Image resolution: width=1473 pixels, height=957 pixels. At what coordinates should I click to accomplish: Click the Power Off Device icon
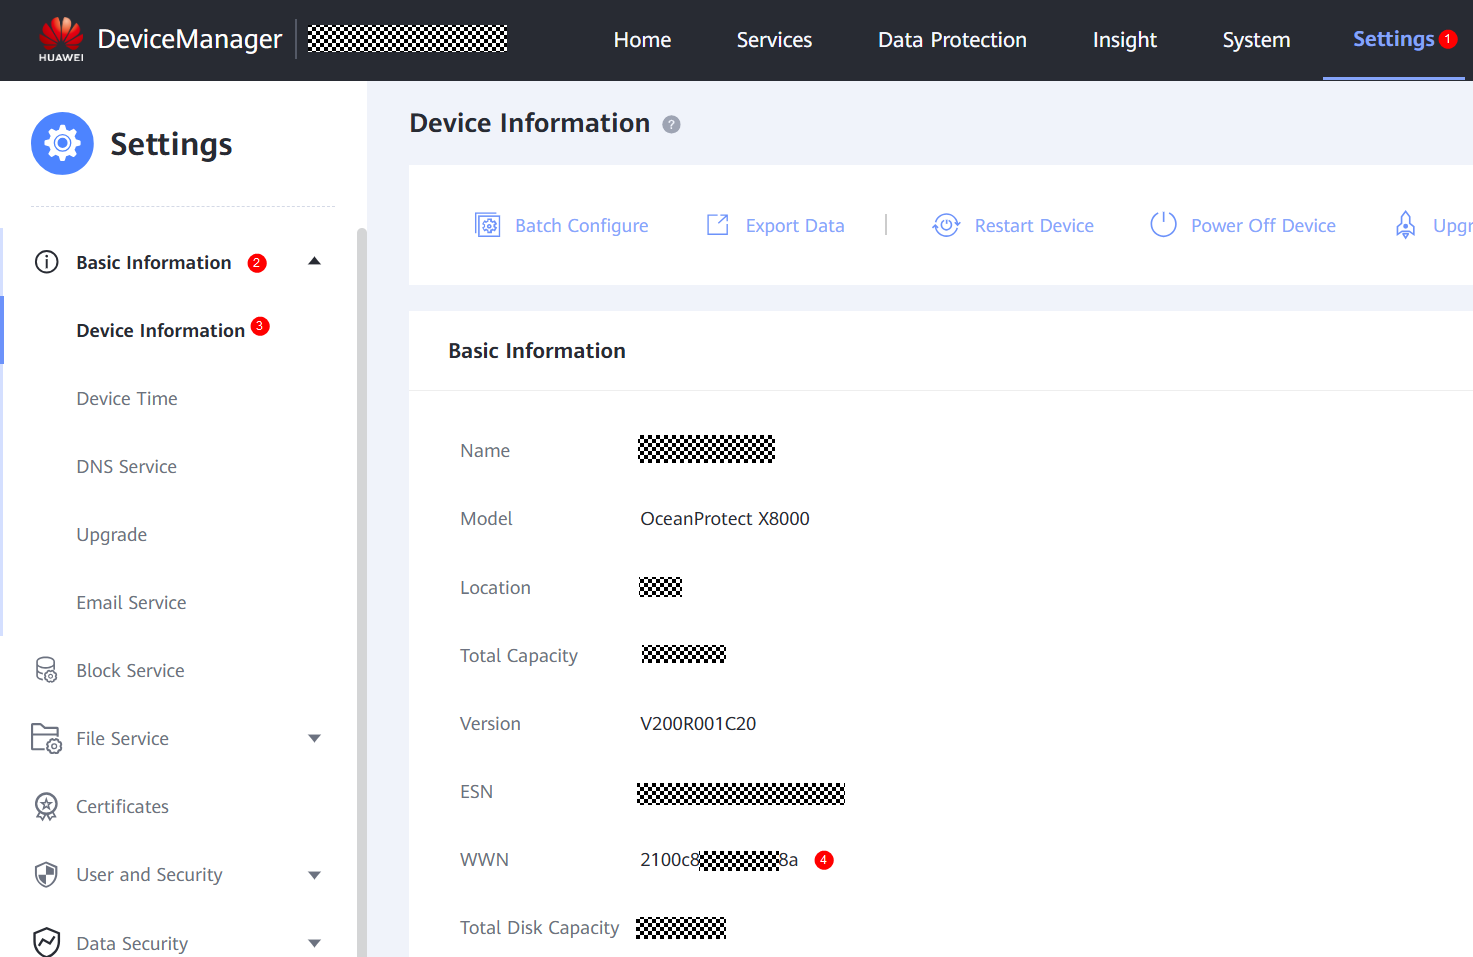click(1163, 225)
